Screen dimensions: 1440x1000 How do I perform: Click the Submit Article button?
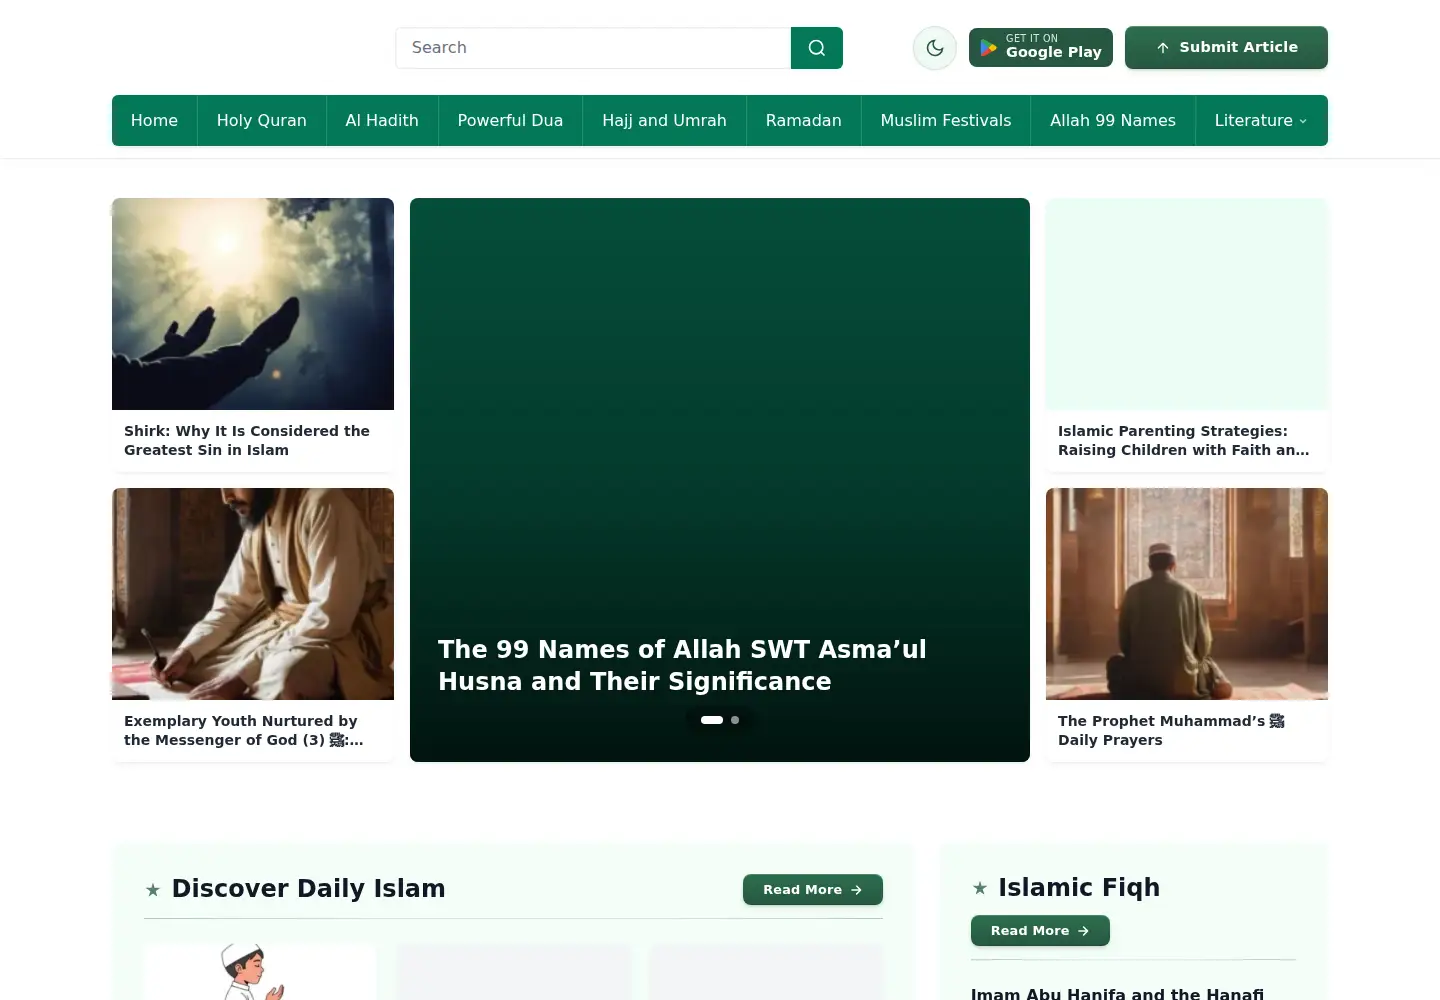coord(1226,48)
